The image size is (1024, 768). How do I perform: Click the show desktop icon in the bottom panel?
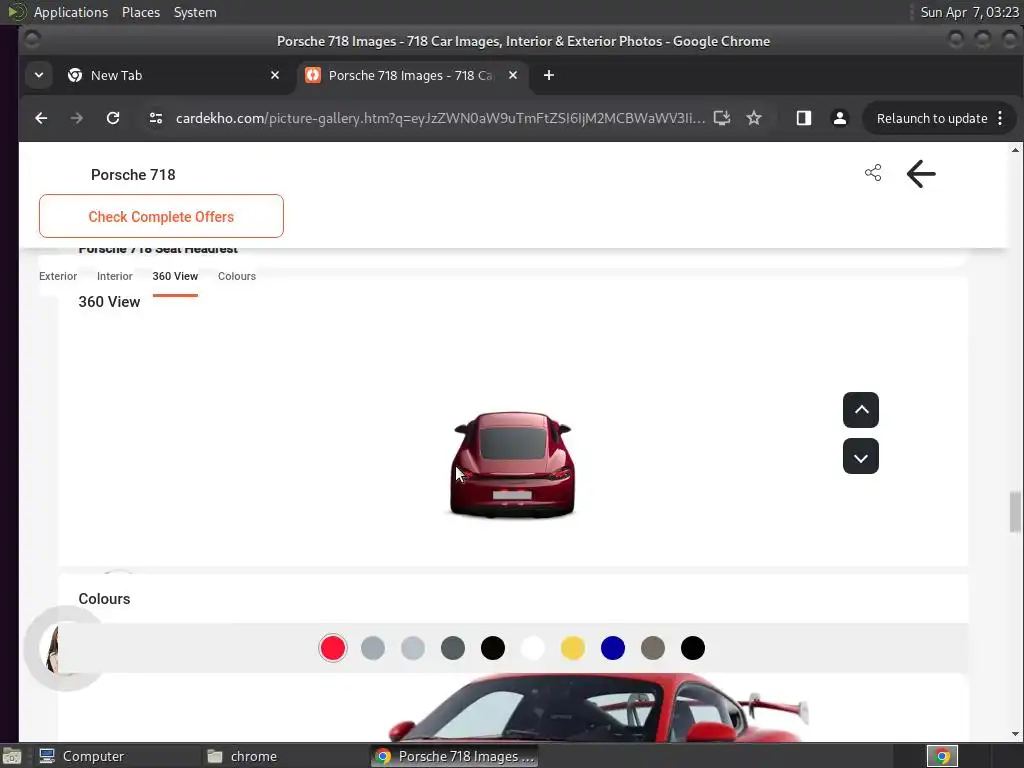coord(11,756)
